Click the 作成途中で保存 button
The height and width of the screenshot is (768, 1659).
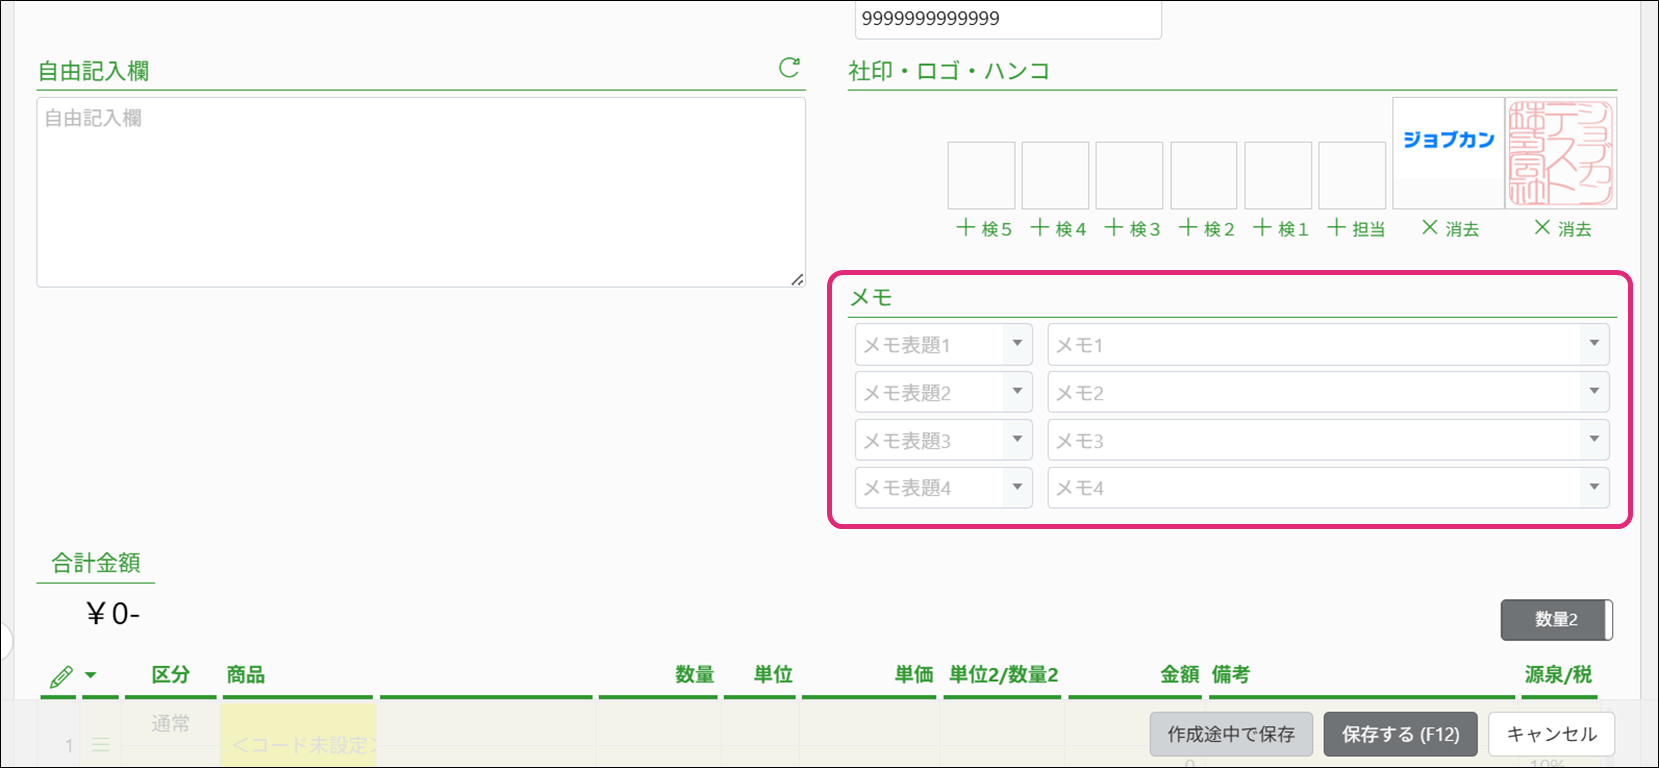1231,734
